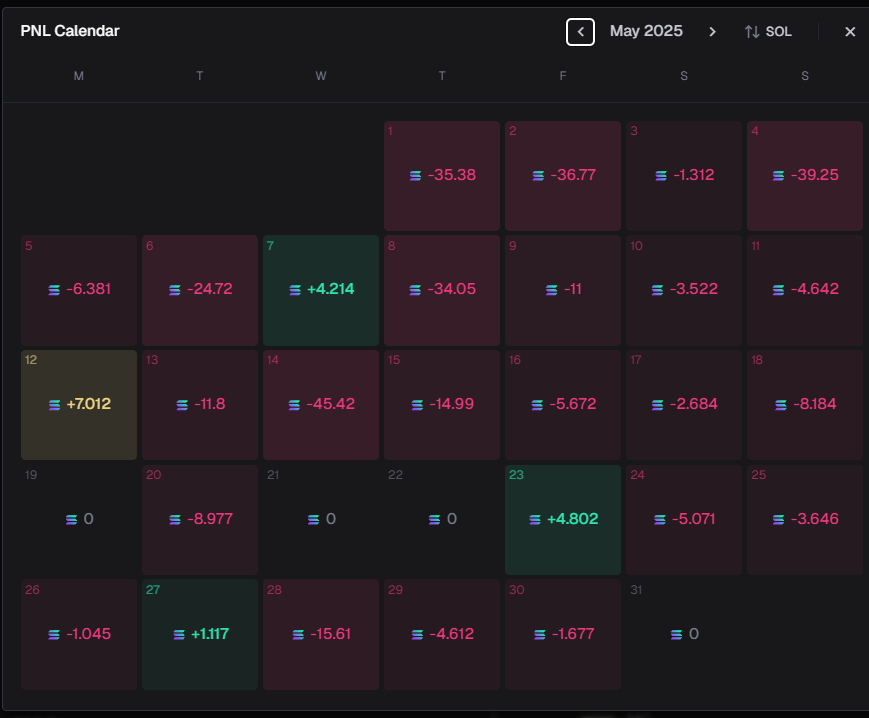Click the Solana icon in May 1 cell
Viewport: 869px width, 718px height.
(x=415, y=176)
